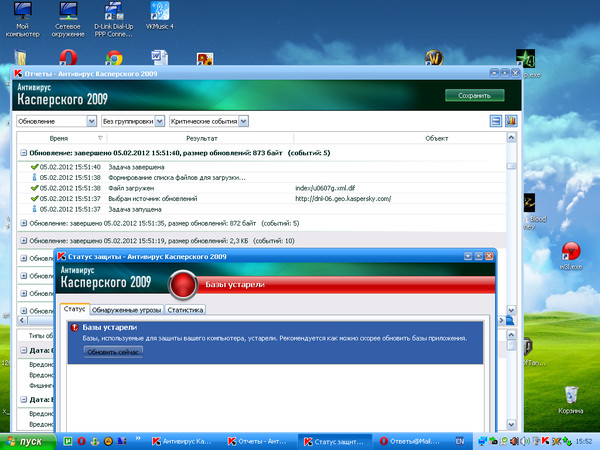Click the Opera icon in quick launch
The image size is (600, 450).
81,441
